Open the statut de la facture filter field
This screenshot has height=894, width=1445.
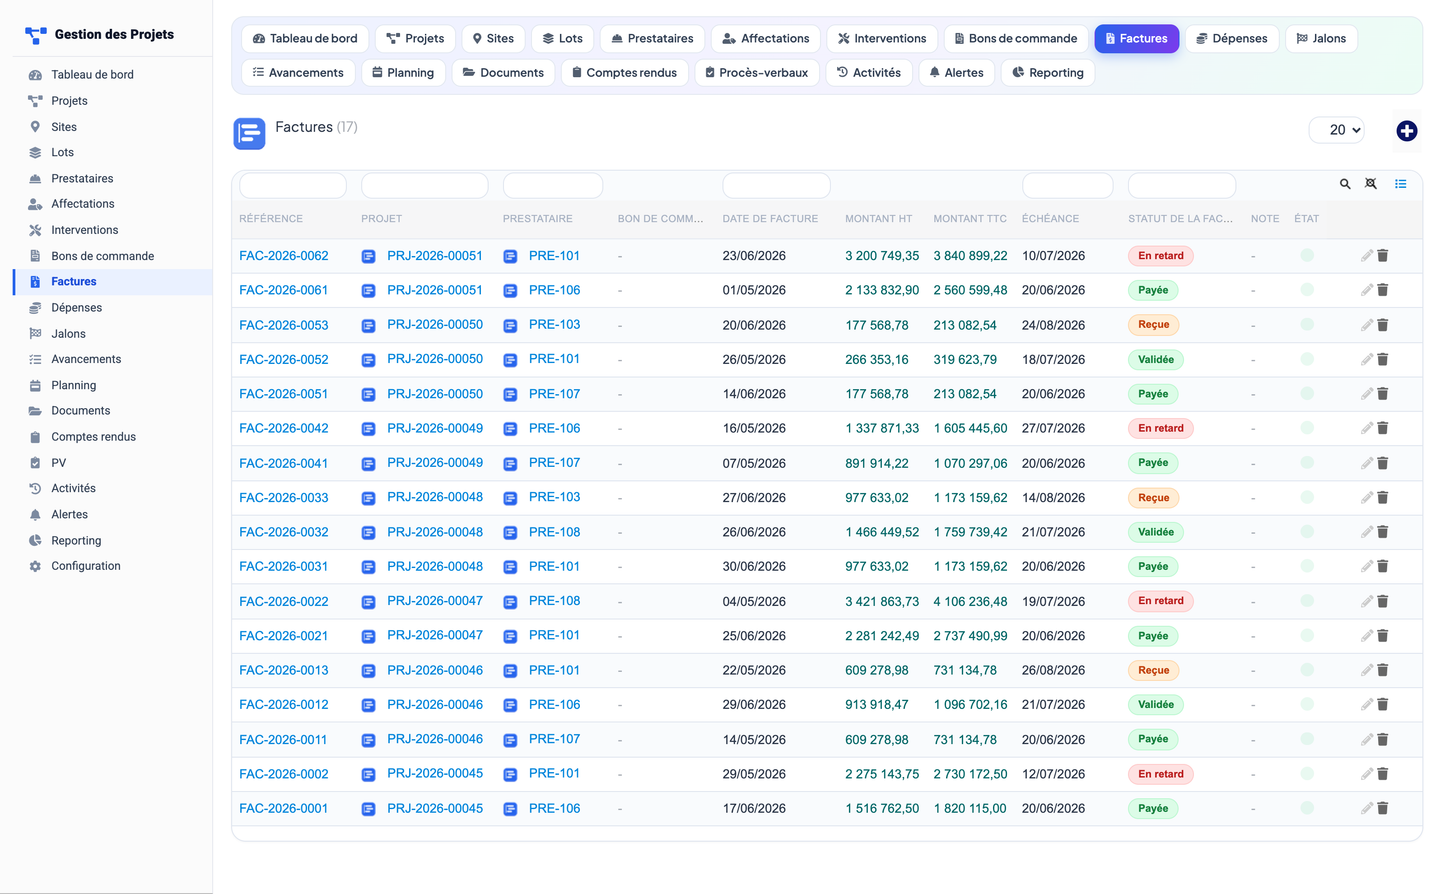(1182, 185)
